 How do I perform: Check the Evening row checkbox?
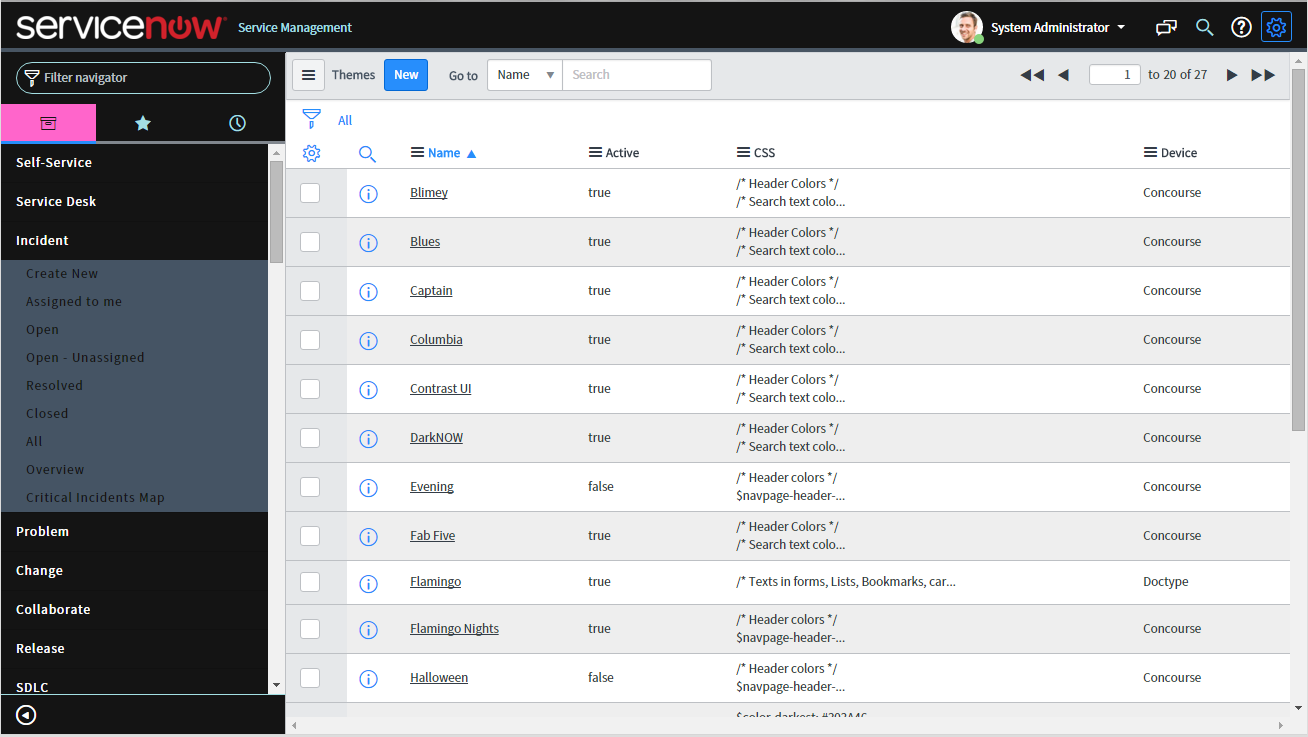click(310, 487)
